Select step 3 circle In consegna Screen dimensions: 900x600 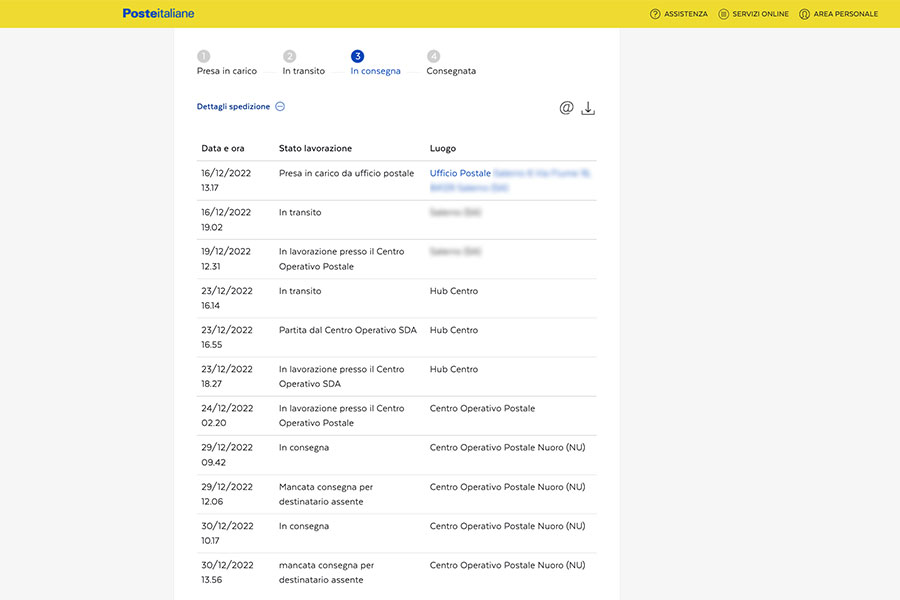pos(358,57)
